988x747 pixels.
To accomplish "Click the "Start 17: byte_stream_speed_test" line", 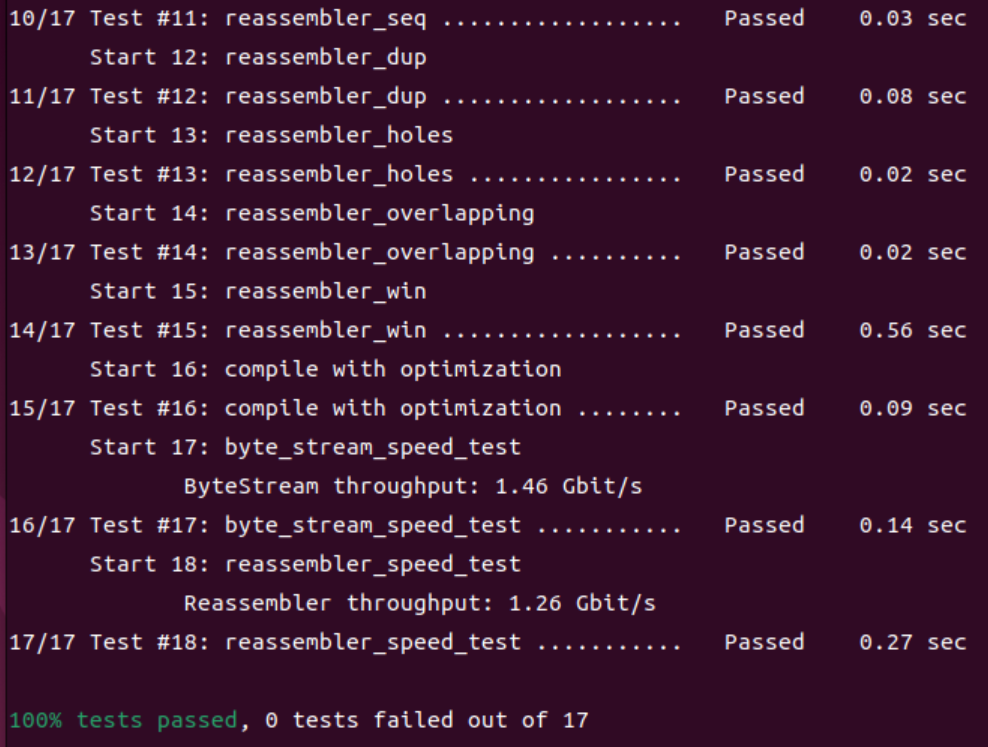I will [x=305, y=448].
